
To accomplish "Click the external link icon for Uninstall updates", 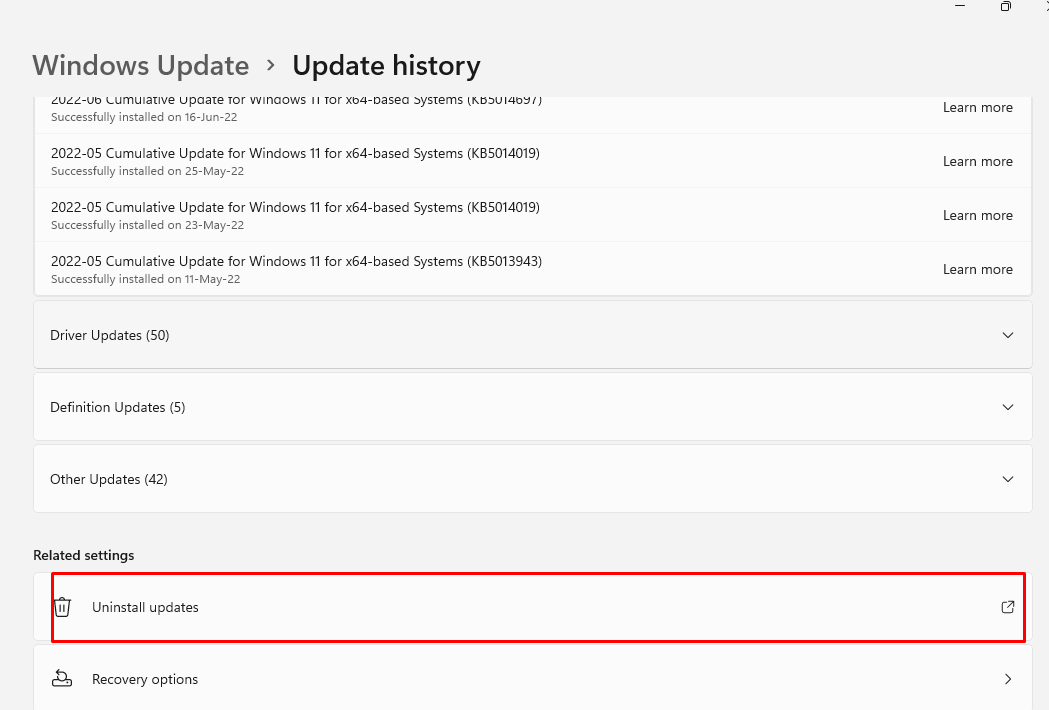I will pos(1008,607).
